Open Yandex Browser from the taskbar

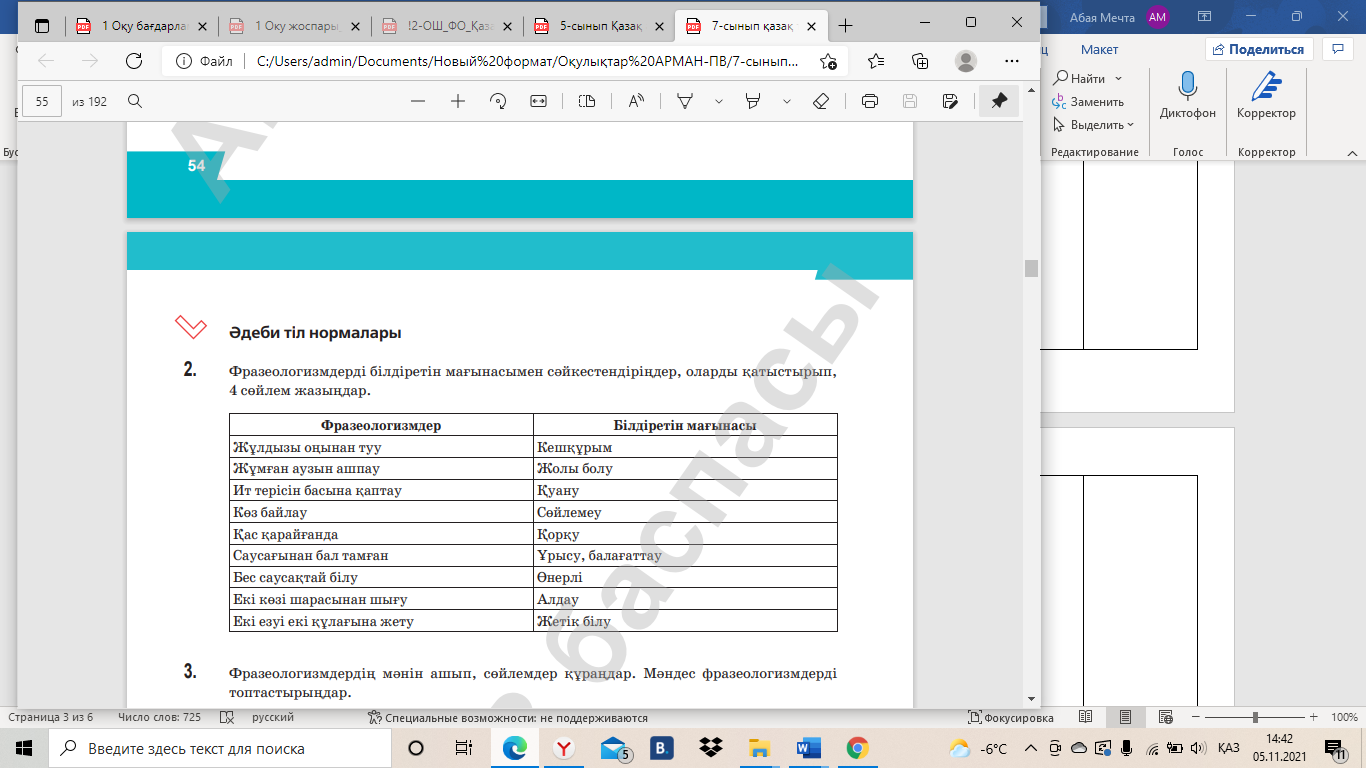[x=564, y=748]
